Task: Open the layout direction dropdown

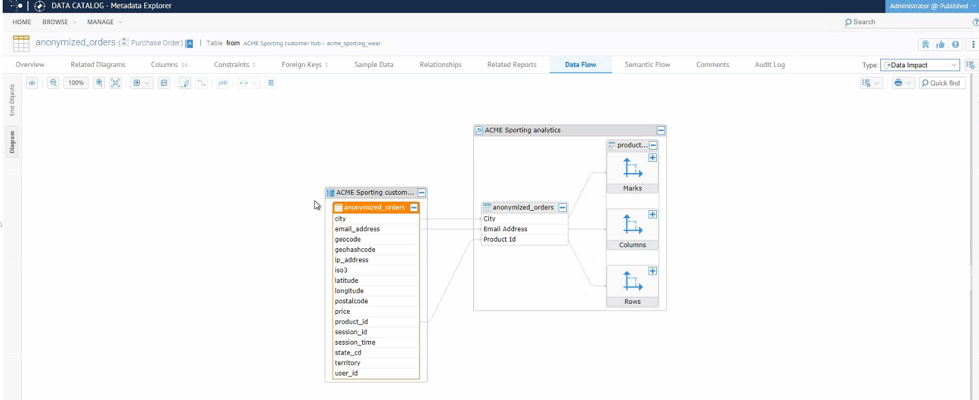Action: (248, 83)
